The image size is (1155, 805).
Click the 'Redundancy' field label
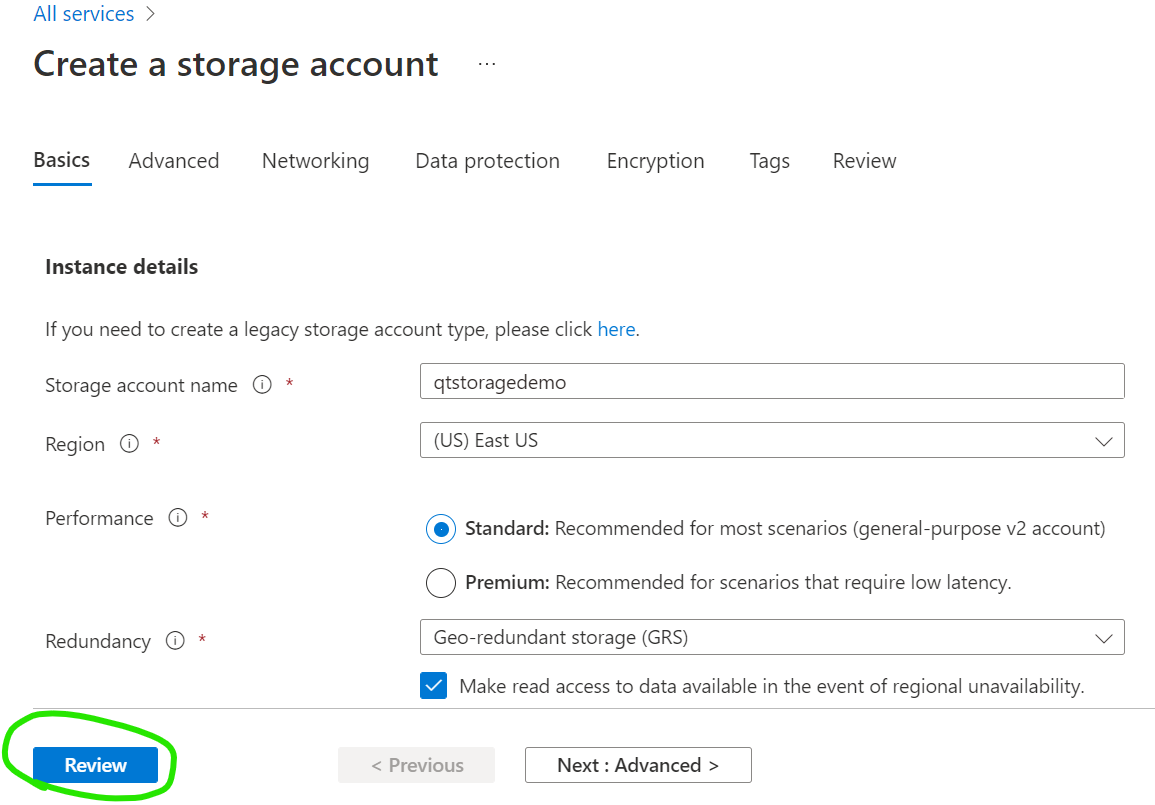tap(98, 641)
